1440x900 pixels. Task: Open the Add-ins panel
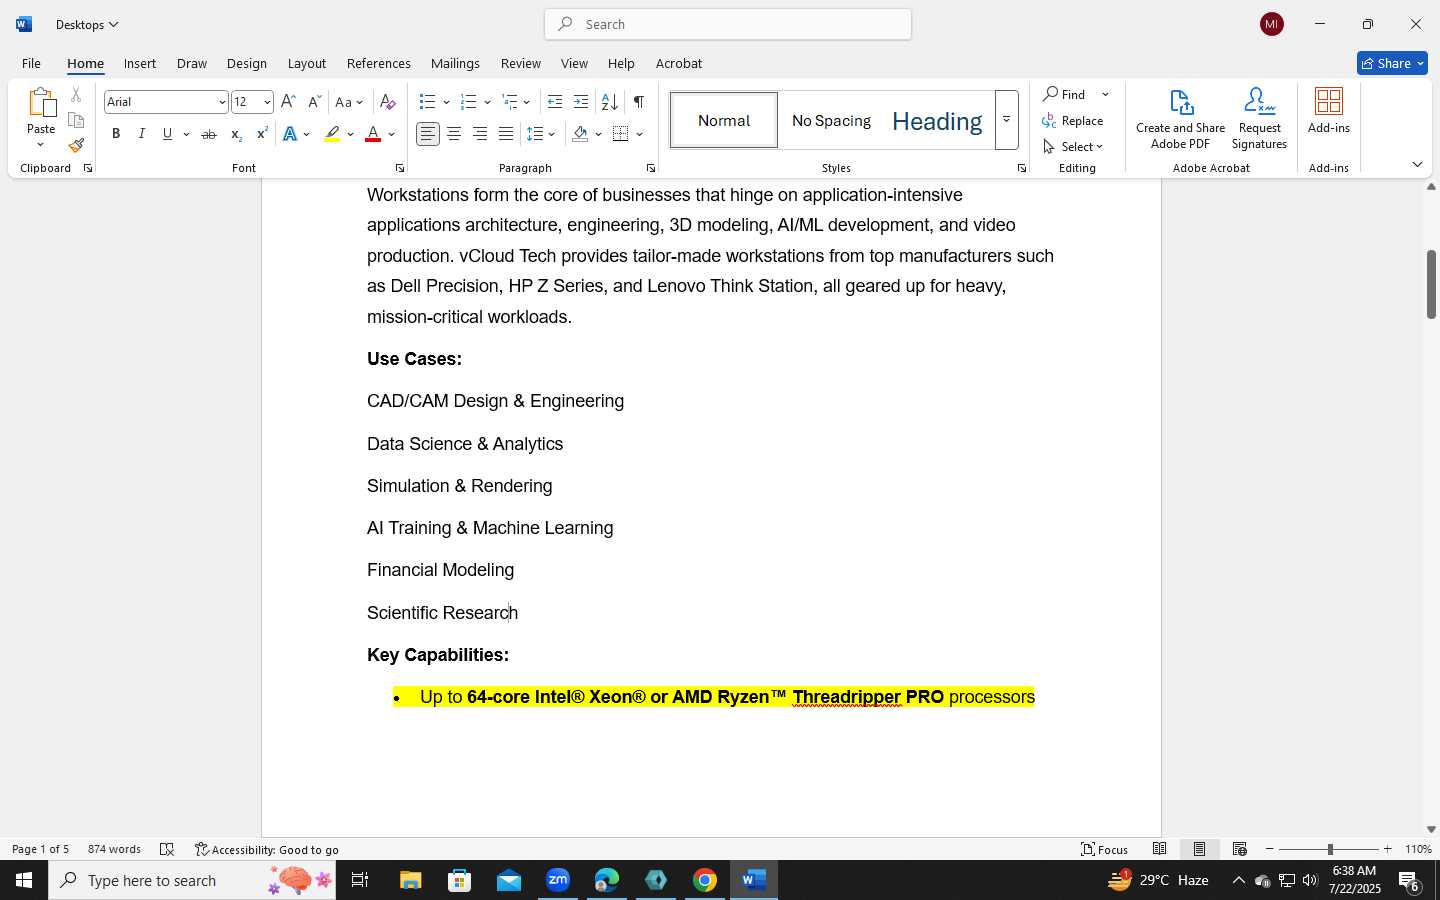pos(1329,110)
